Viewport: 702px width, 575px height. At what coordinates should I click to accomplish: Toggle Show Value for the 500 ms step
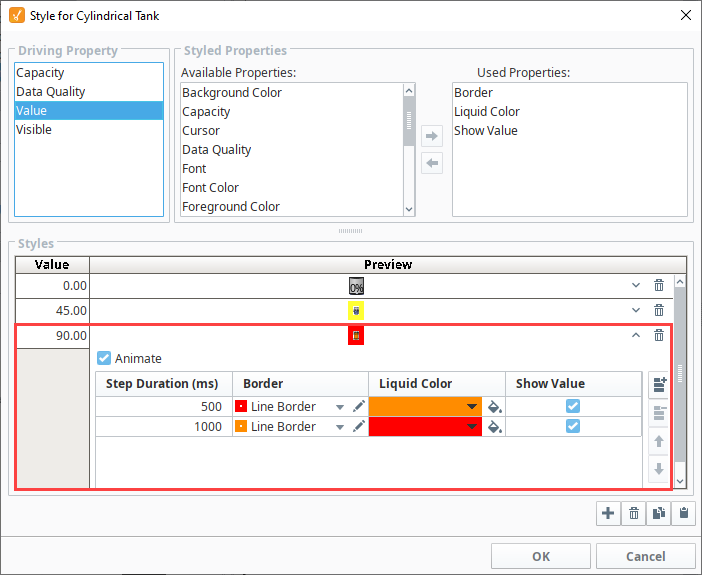573,406
